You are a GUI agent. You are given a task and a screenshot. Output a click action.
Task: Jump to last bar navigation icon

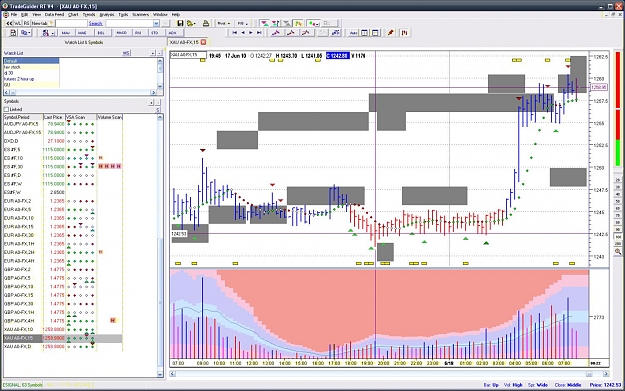[259, 33]
